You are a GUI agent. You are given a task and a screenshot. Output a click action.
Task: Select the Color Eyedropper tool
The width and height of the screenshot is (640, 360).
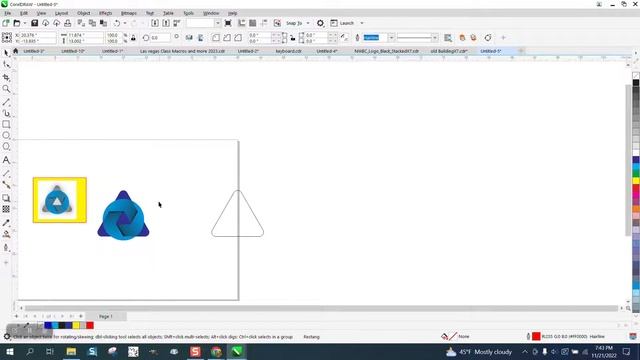coord(6,223)
